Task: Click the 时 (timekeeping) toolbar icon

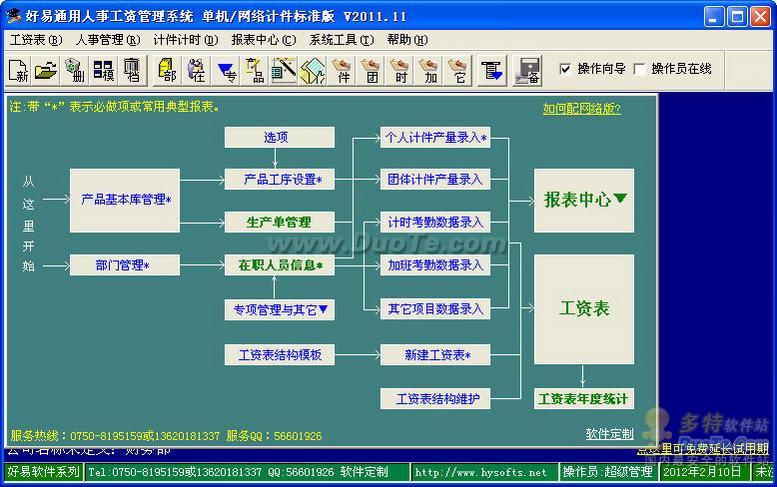Action: pos(400,70)
